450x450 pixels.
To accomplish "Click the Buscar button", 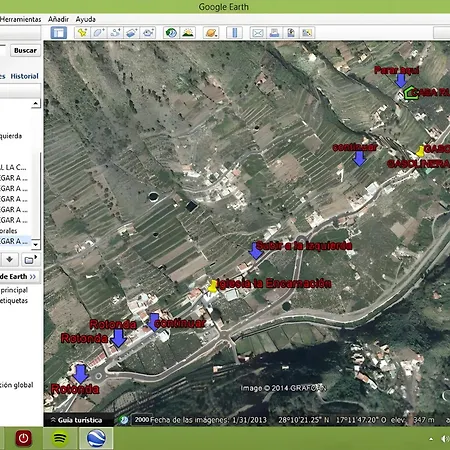I will pos(25,51).
